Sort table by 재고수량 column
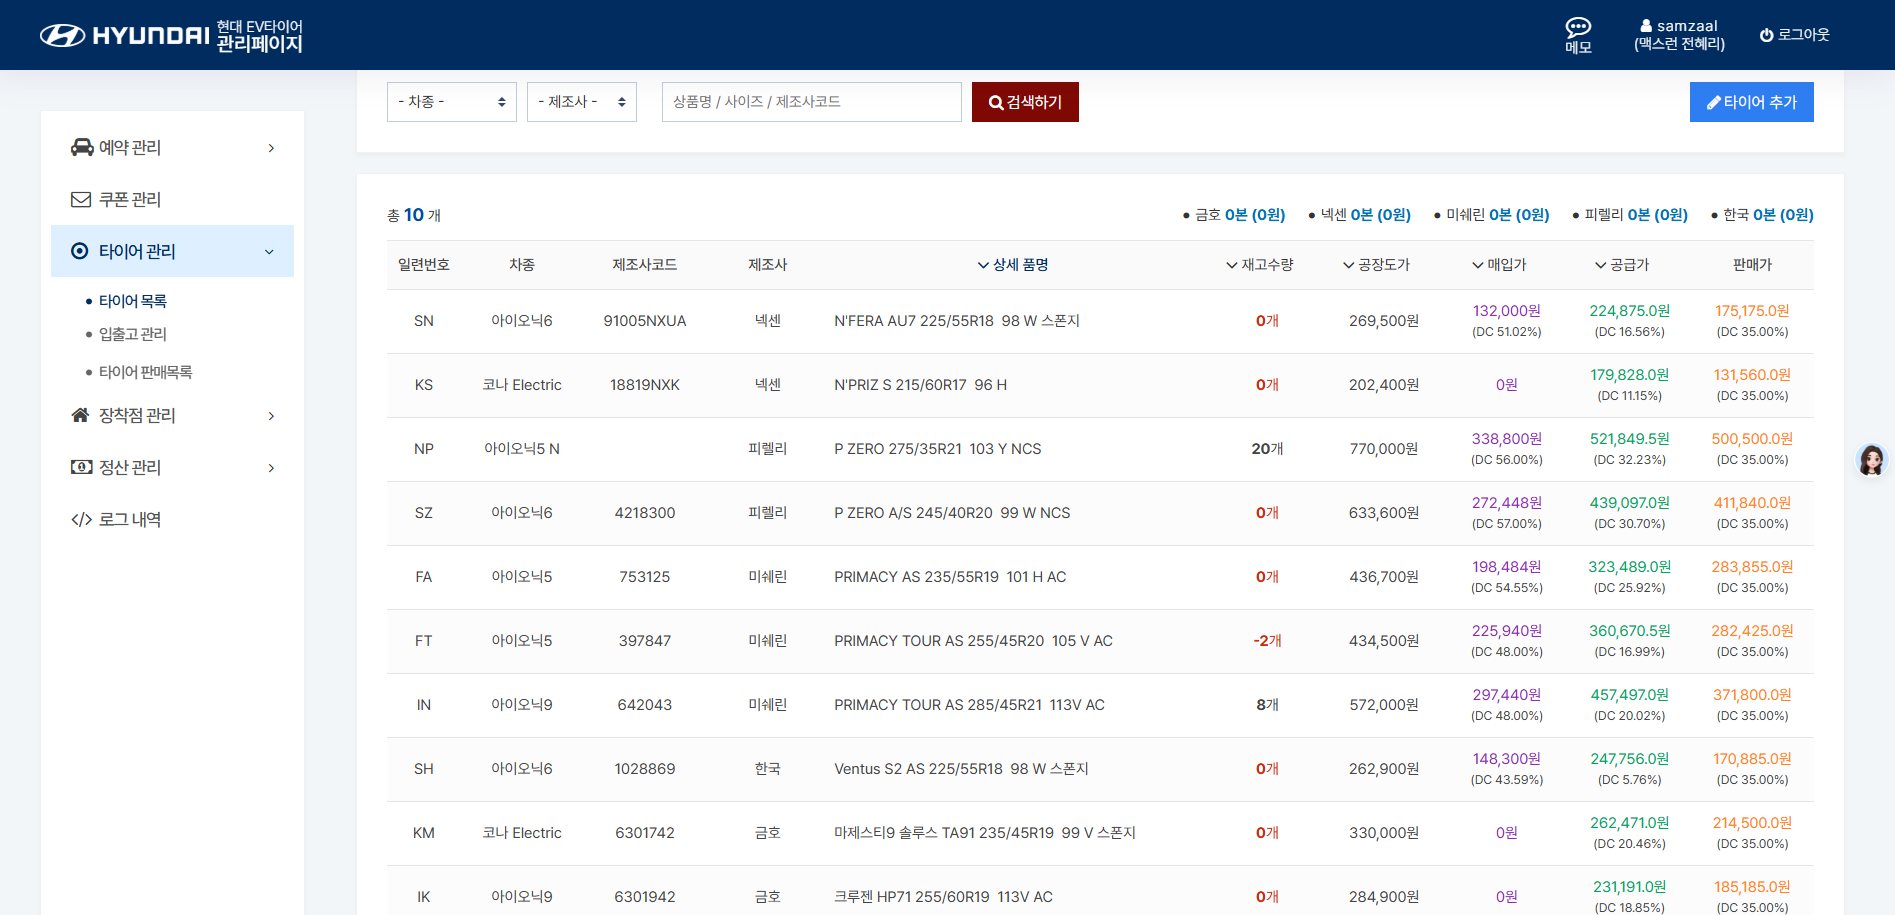The width and height of the screenshot is (1895, 915). [1260, 265]
